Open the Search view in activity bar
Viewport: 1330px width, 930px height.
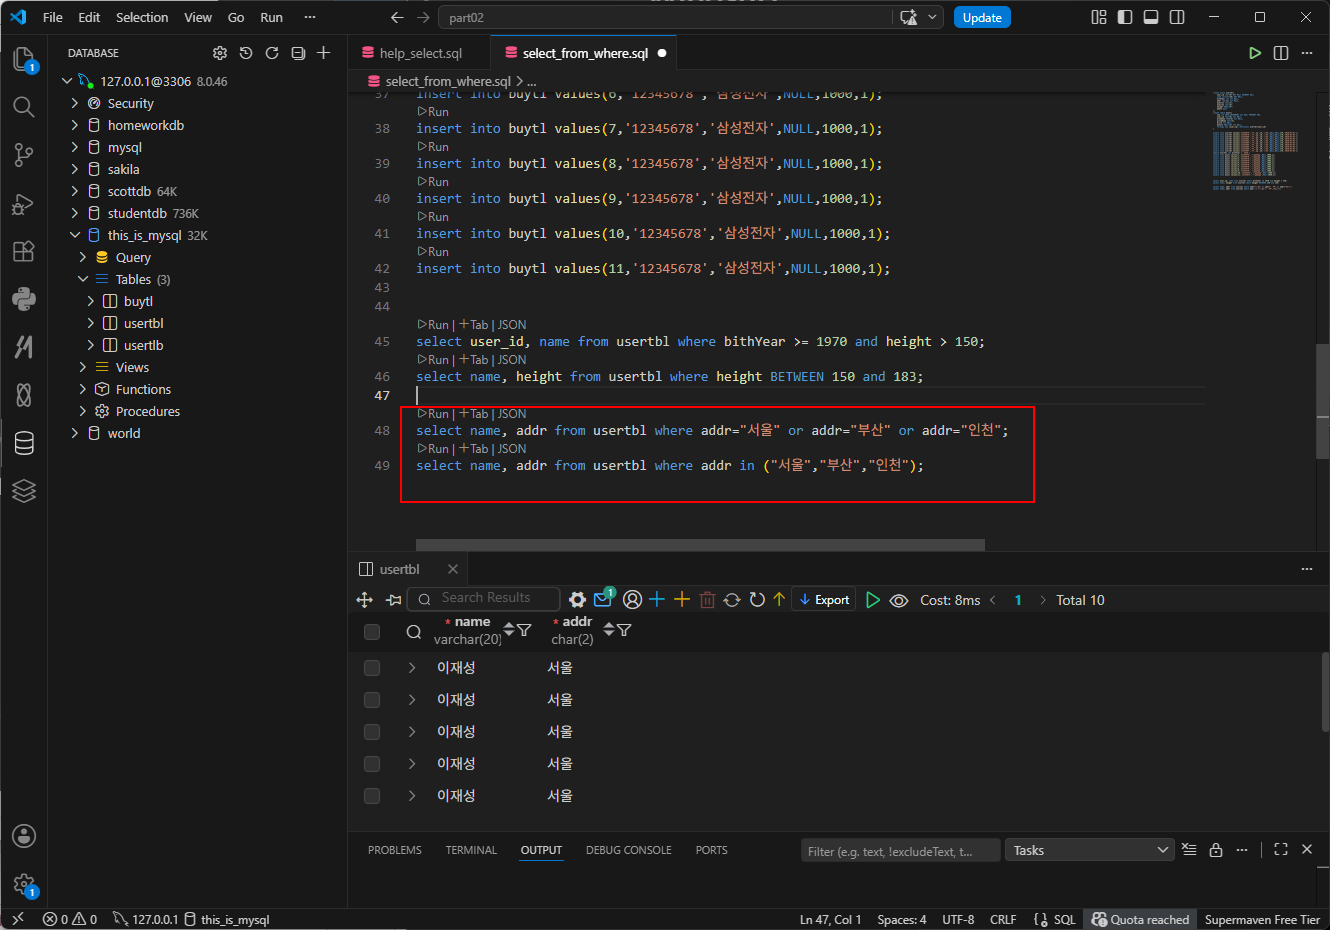tap(24, 107)
